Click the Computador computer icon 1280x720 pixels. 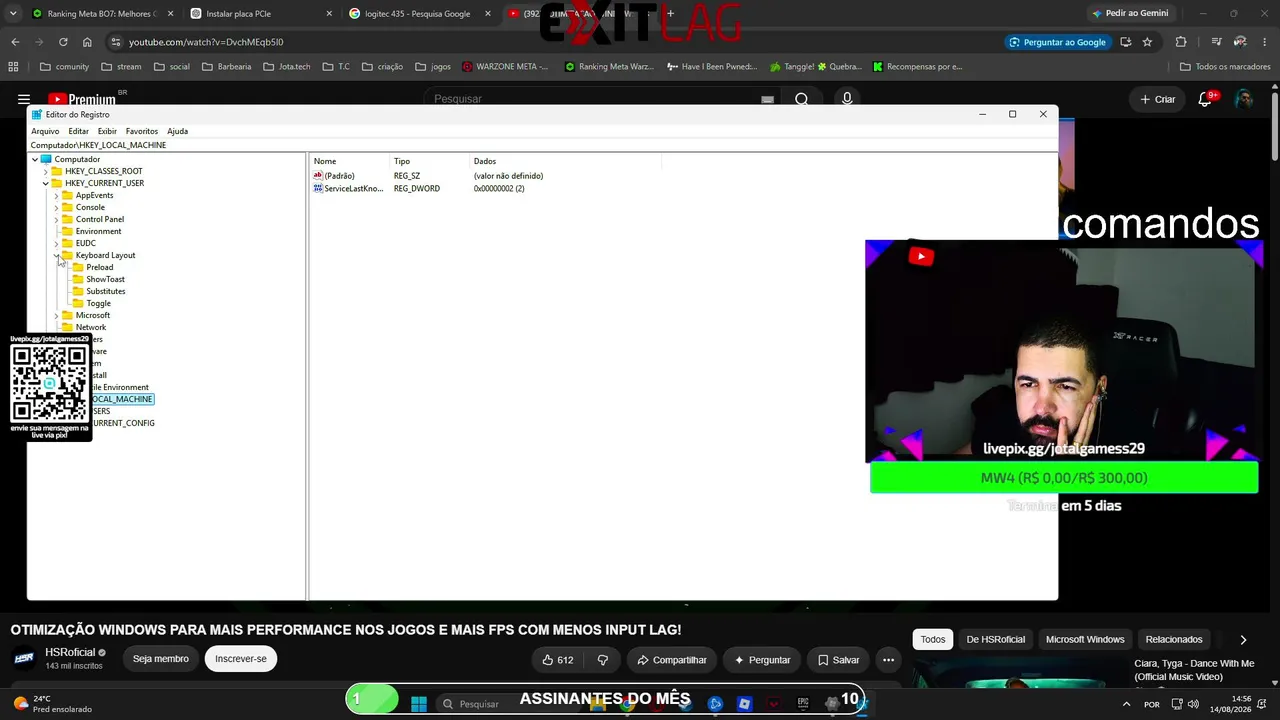point(46,159)
